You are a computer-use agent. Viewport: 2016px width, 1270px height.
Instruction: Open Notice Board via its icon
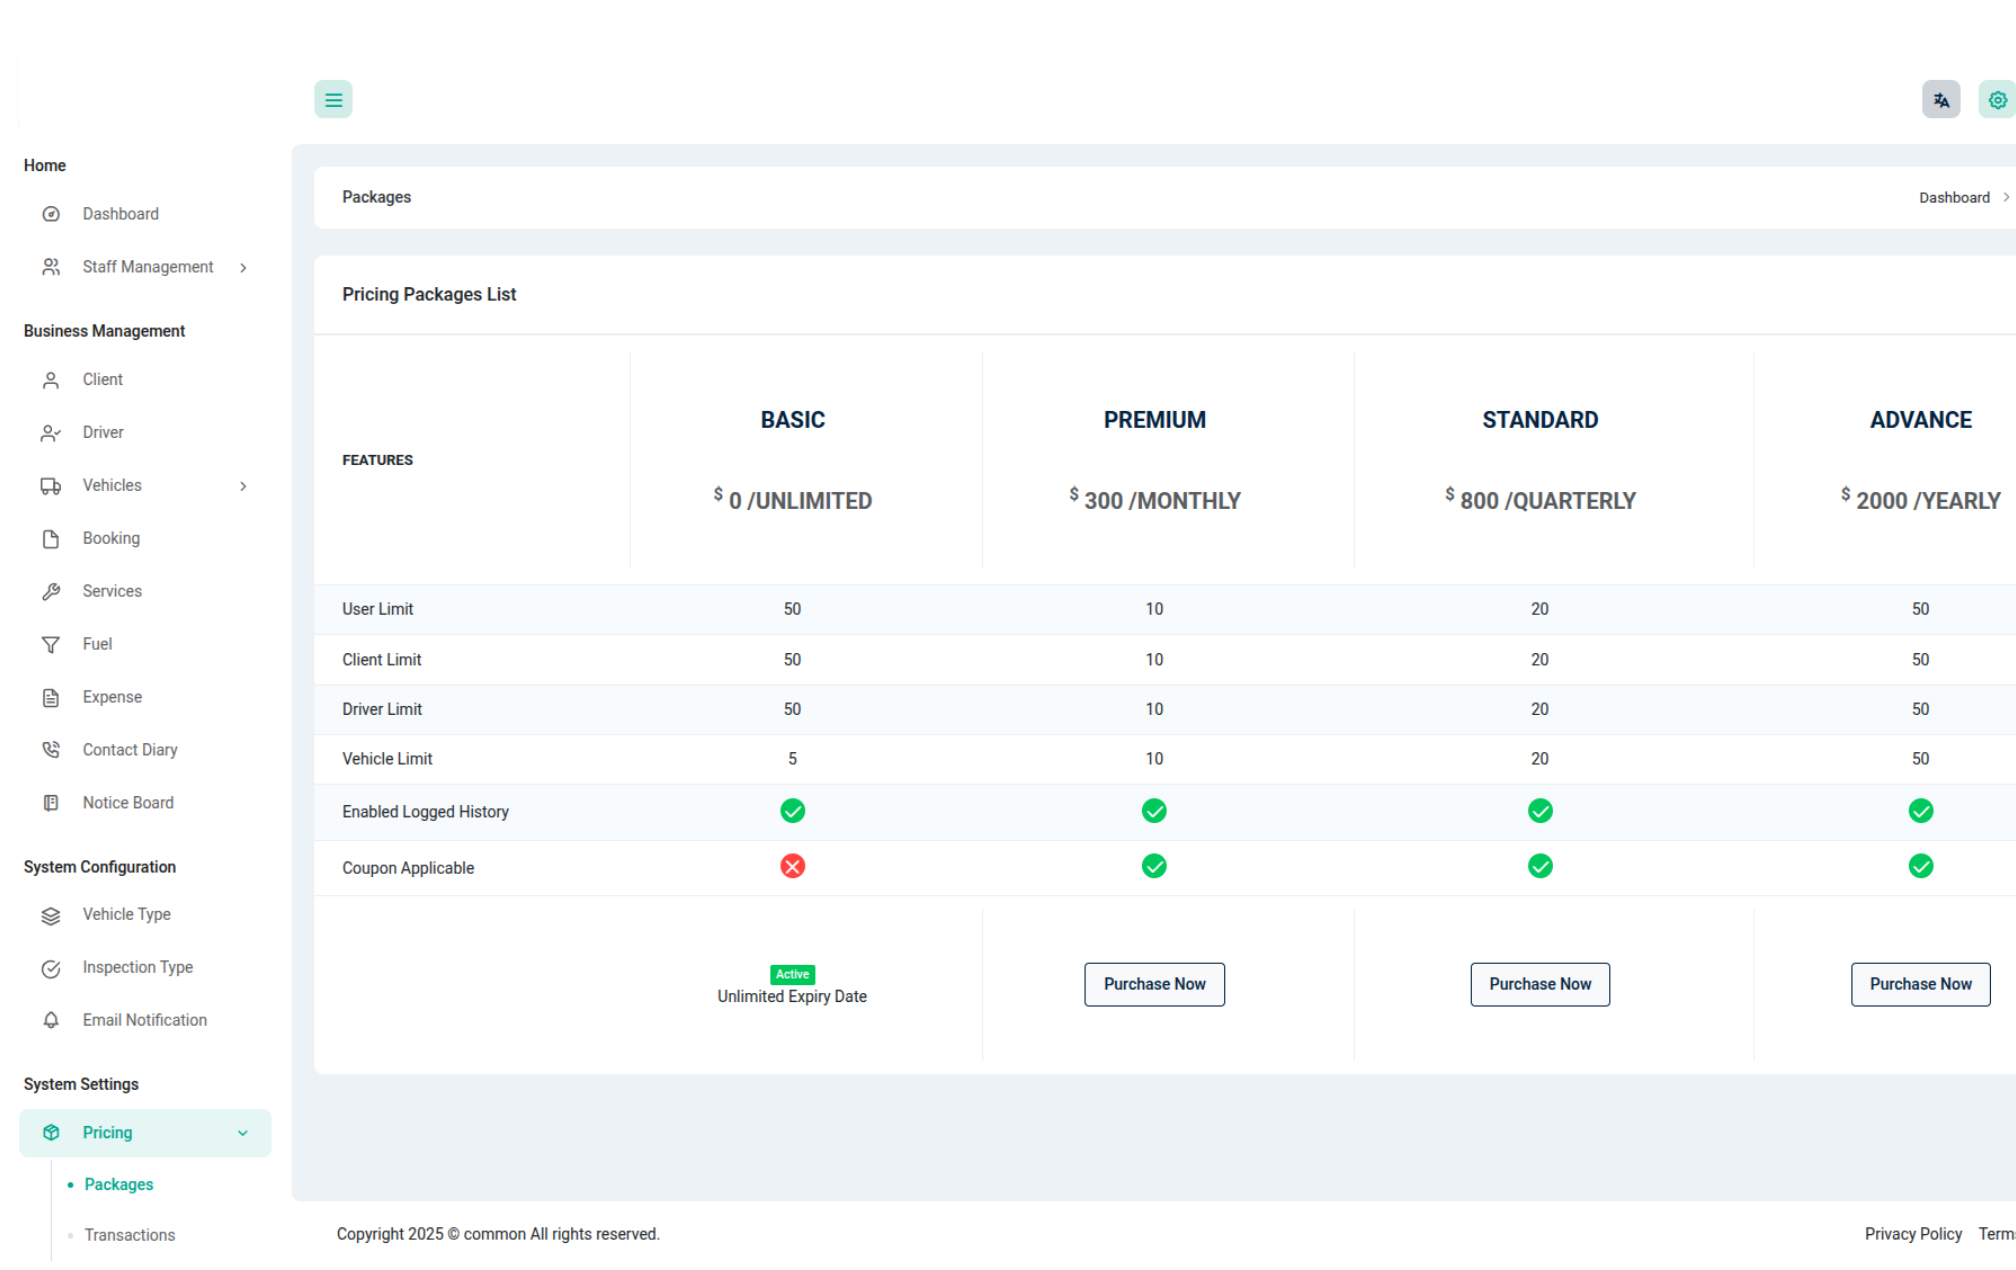(51, 803)
